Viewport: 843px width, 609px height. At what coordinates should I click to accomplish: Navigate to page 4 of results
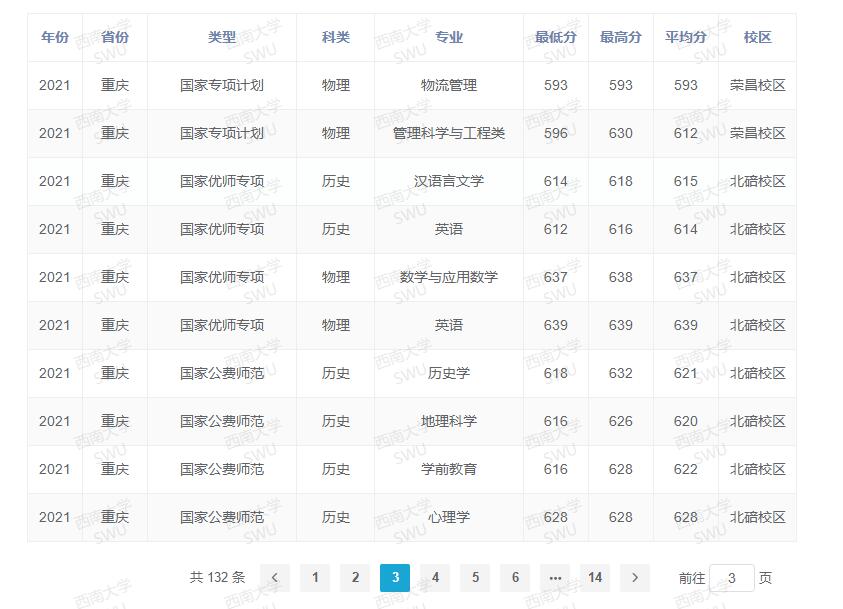tap(435, 578)
